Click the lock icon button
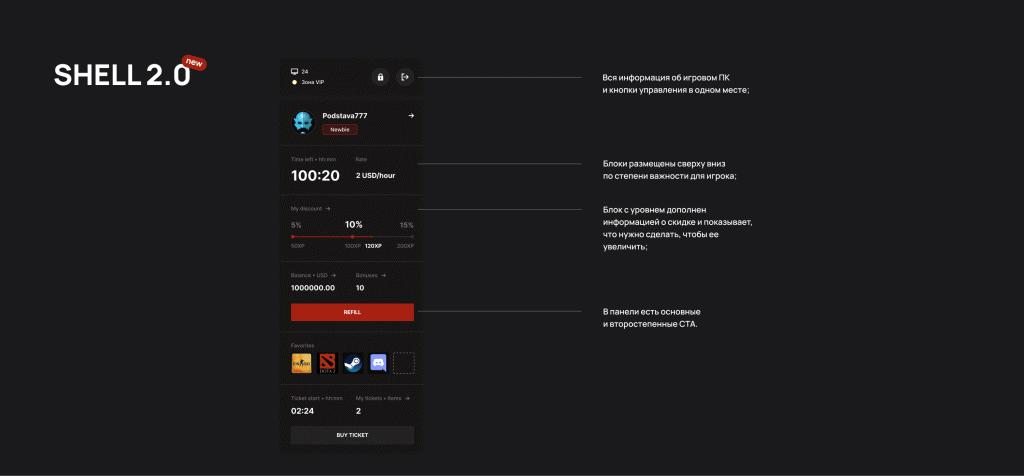1024x476 pixels. [380, 77]
